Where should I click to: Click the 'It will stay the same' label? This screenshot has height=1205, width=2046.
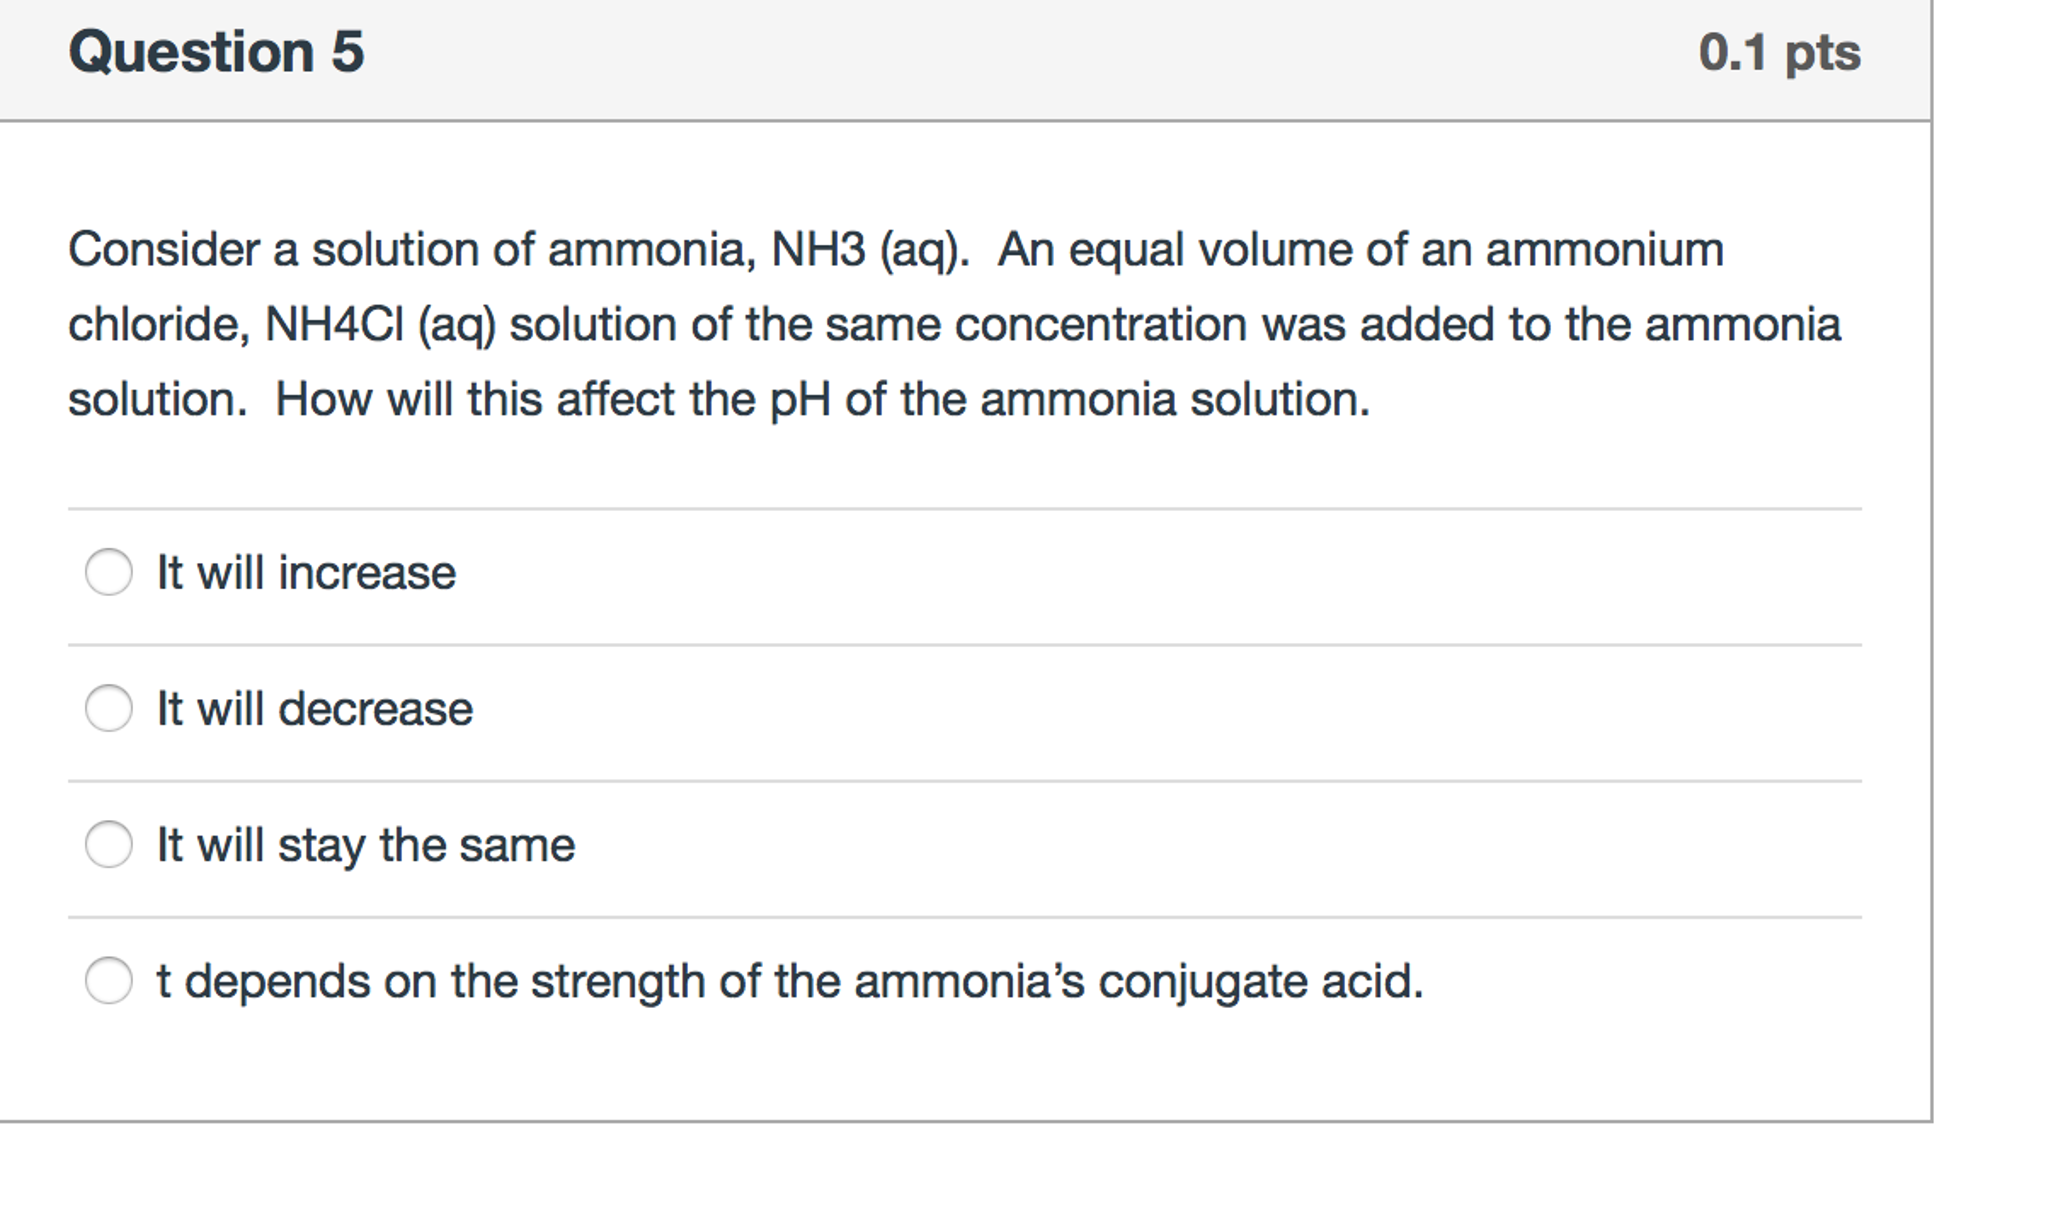[365, 845]
